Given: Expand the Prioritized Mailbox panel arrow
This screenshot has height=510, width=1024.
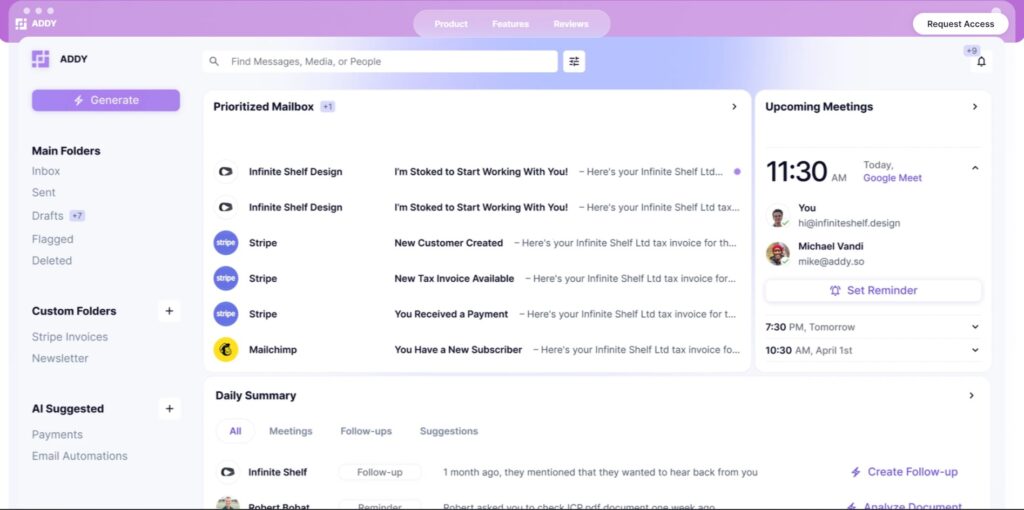Looking at the screenshot, I should pyautogui.click(x=734, y=107).
